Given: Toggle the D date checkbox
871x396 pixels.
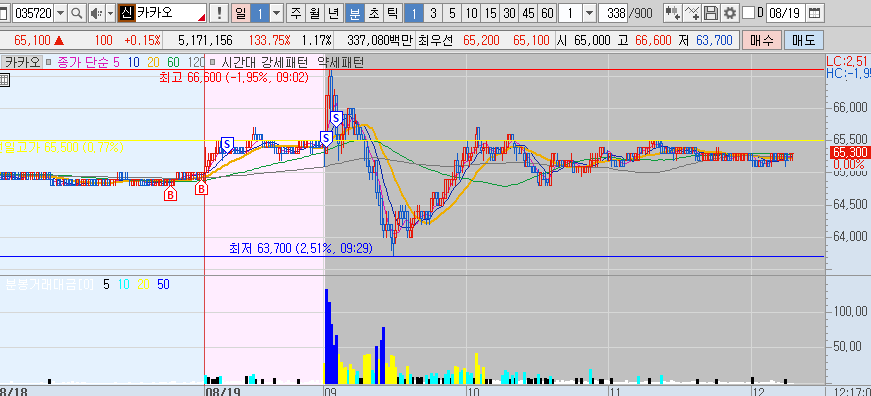Looking at the screenshot, I should click(x=748, y=13).
